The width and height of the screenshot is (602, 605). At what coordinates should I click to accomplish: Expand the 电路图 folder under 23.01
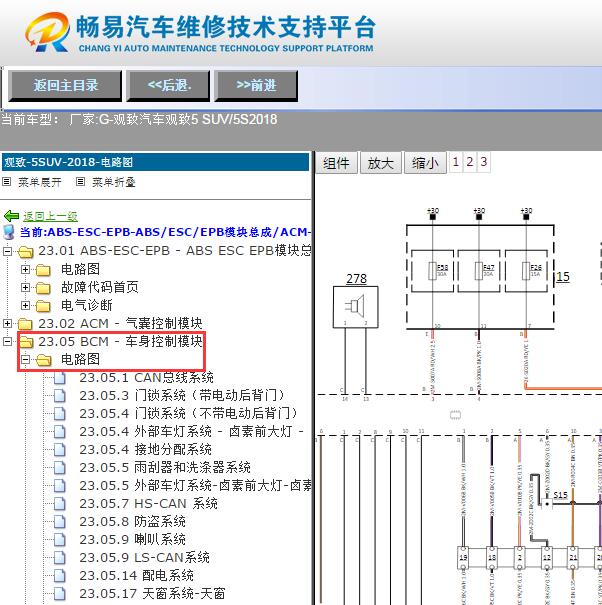coord(25,269)
